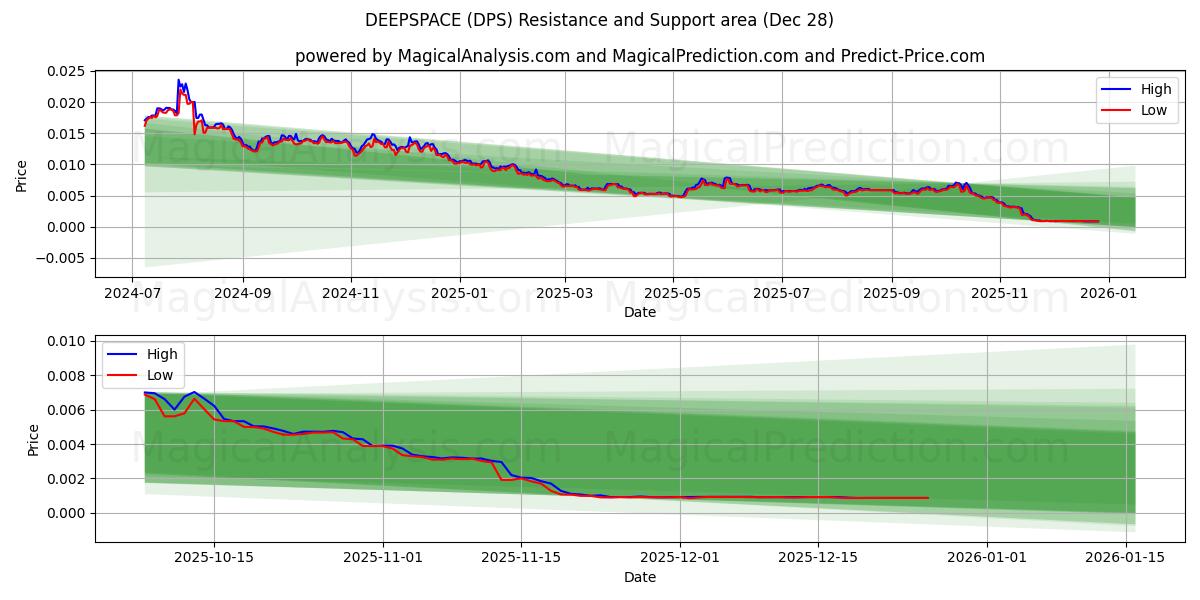Screen dimensions: 1200x600
Task: Click 'High' in the top chart legend
Action: (x=1156, y=89)
